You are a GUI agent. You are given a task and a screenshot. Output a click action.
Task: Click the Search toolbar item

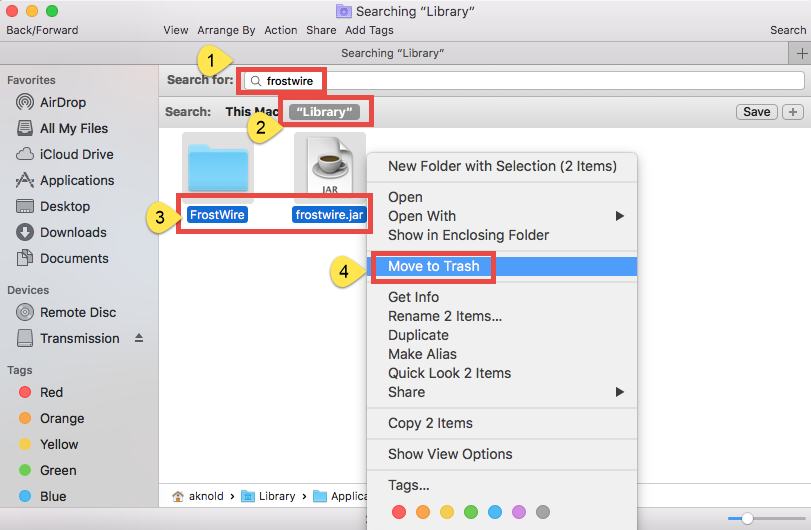click(788, 30)
